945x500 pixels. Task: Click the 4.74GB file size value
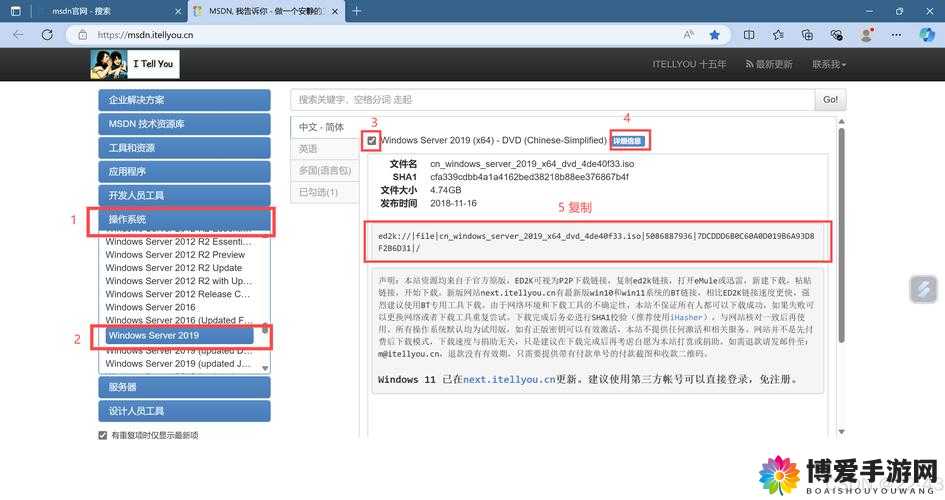445,190
